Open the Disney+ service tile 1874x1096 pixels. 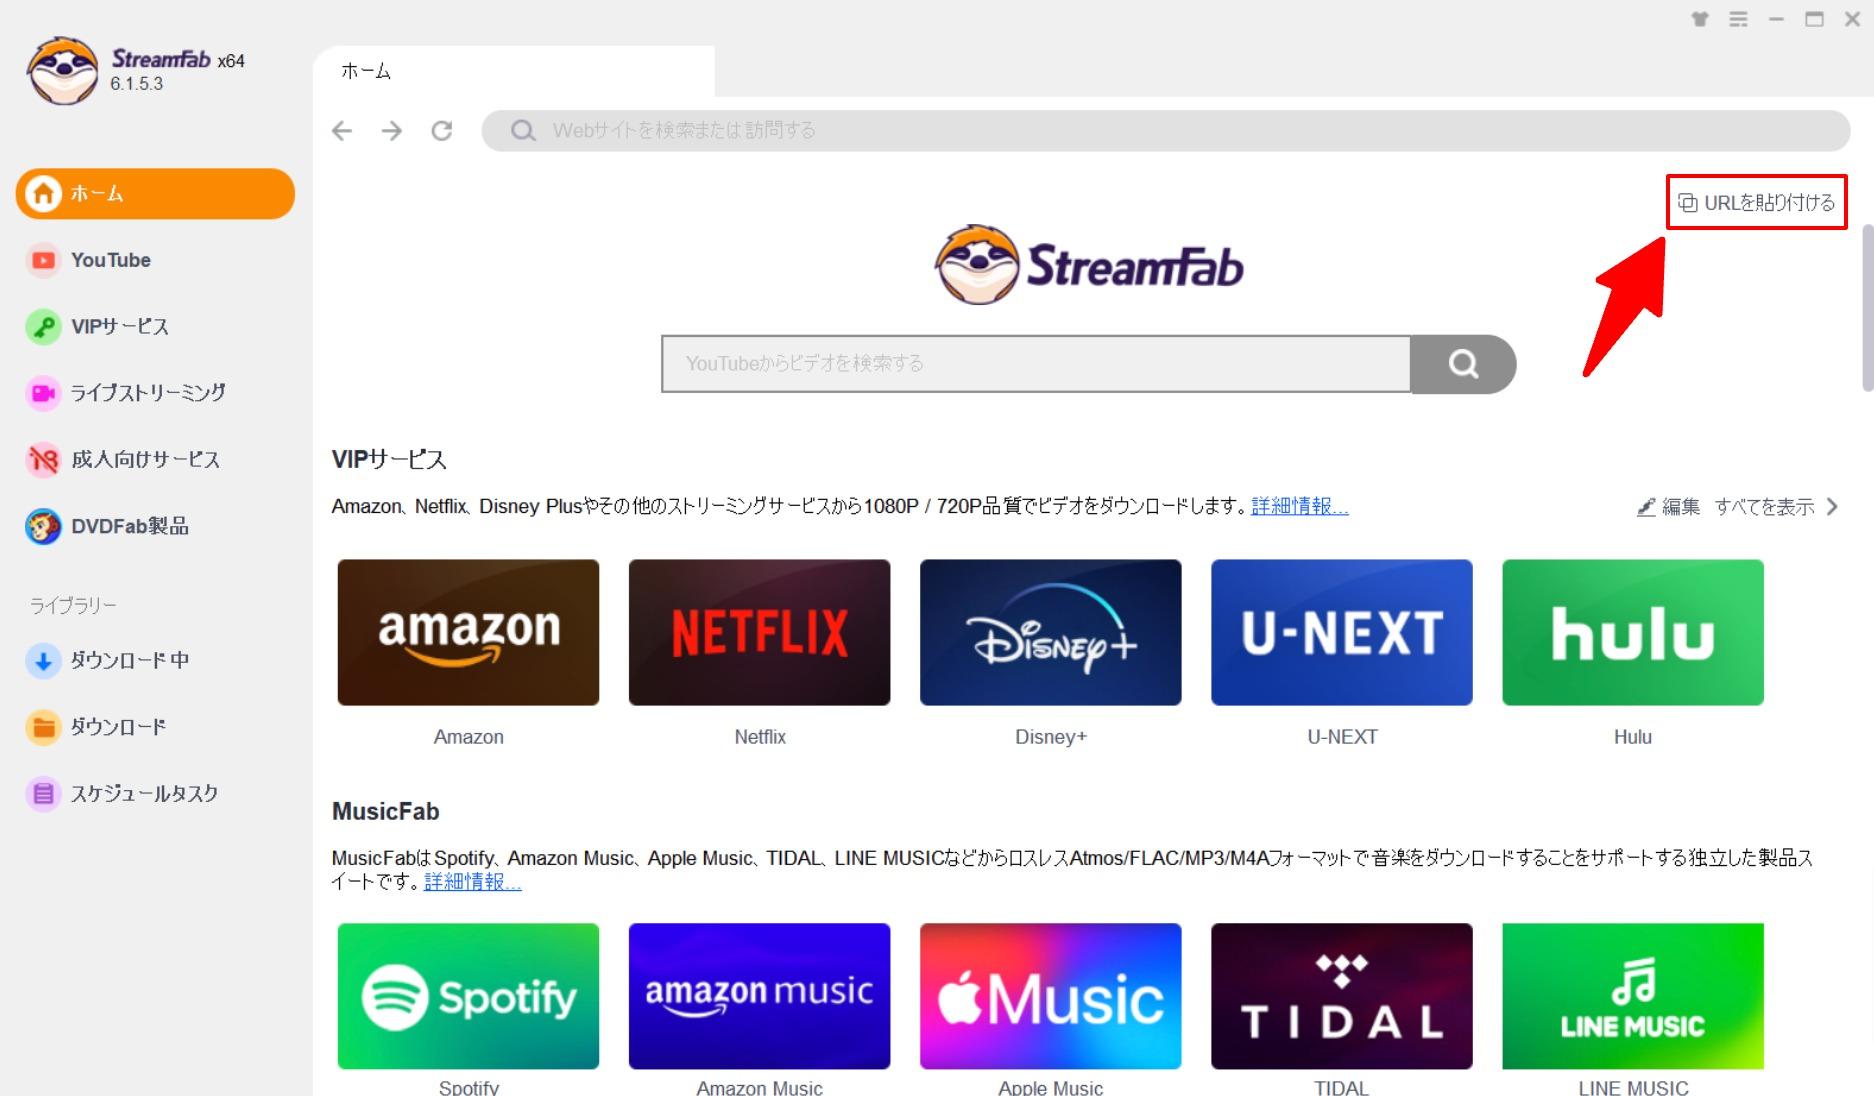click(x=1050, y=632)
